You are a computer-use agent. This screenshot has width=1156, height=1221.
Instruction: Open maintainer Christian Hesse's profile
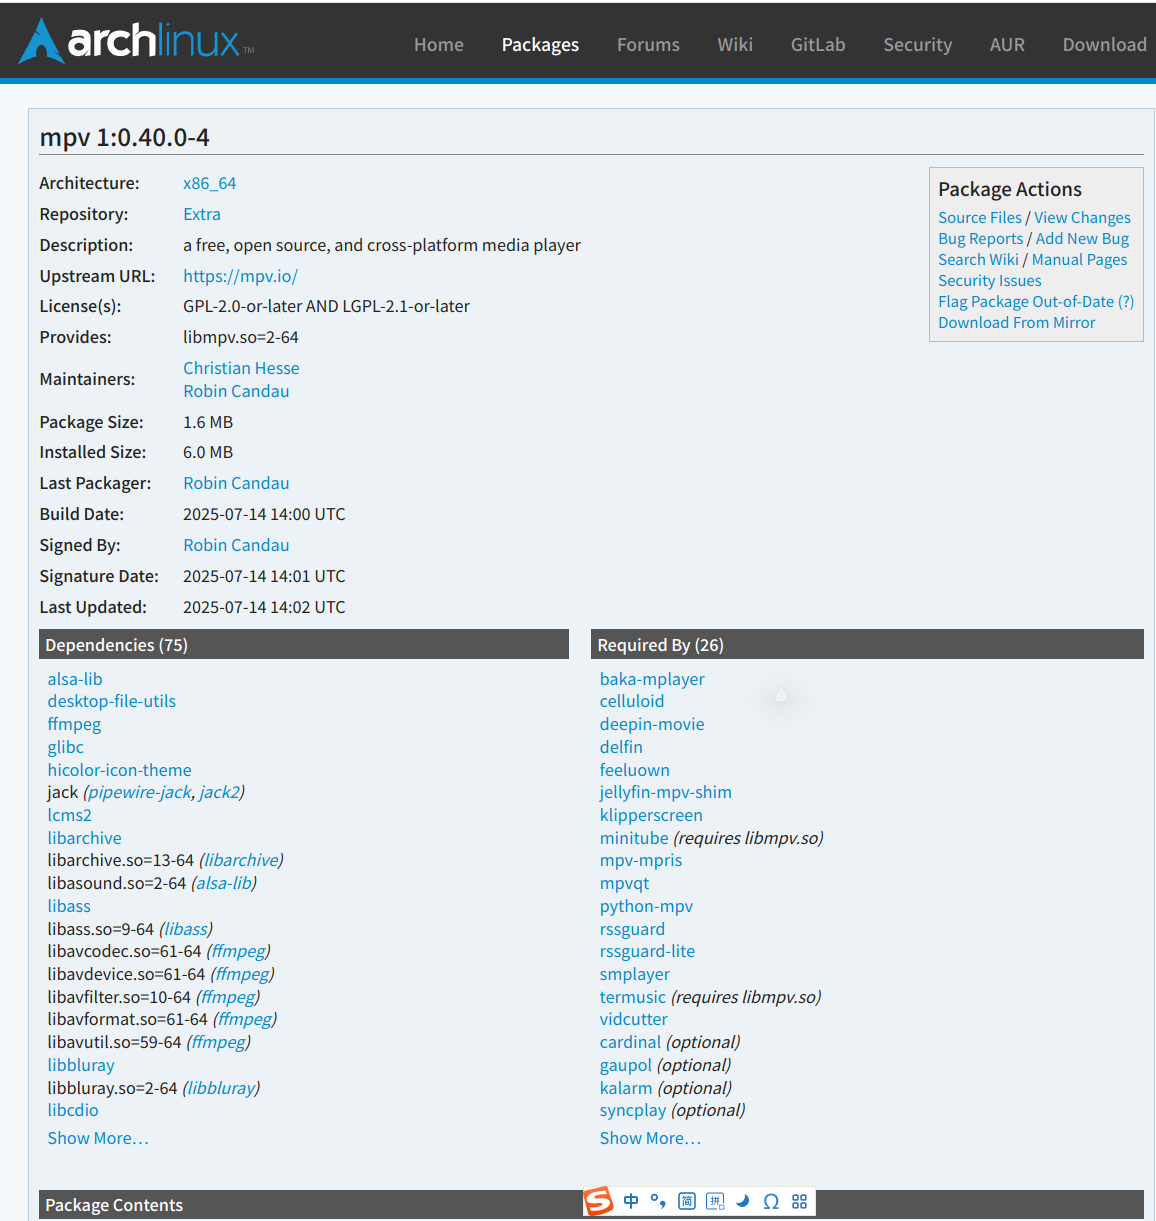click(241, 368)
